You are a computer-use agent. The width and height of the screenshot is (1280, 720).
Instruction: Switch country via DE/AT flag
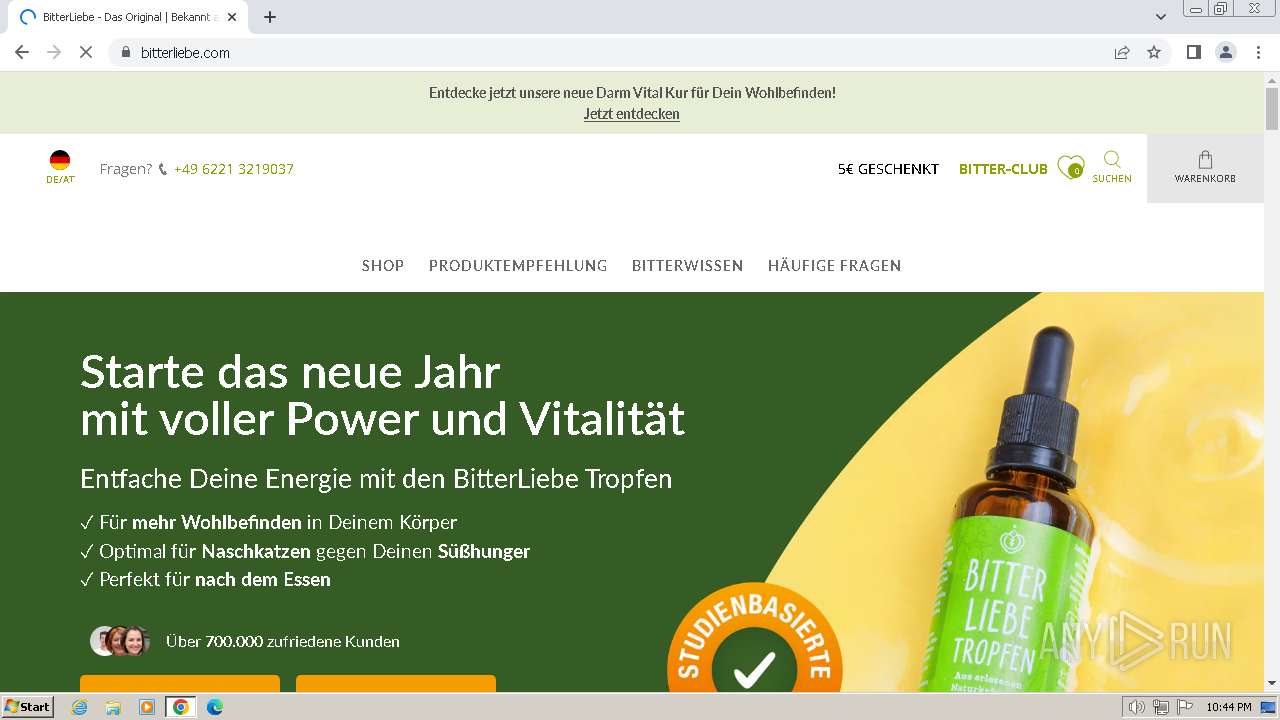pos(60,167)
